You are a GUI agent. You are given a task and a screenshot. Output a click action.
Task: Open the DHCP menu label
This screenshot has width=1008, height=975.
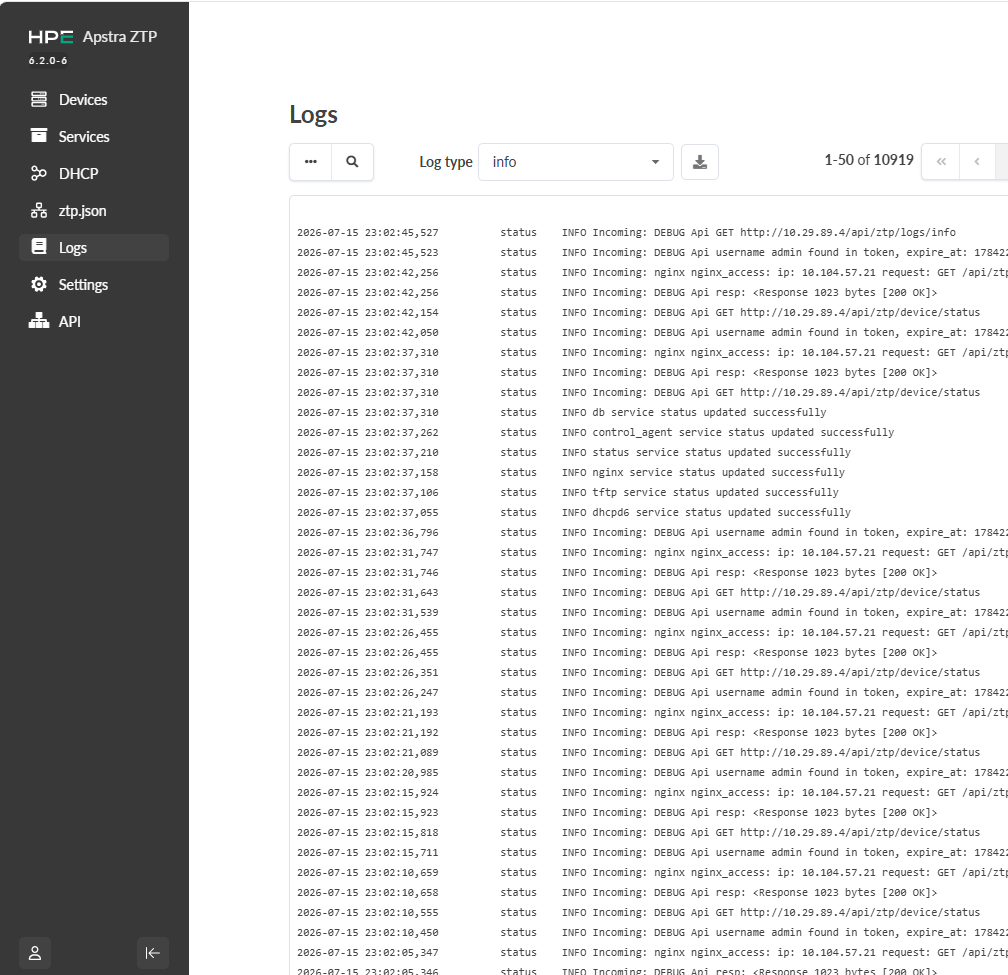click(x=78, y=174)
